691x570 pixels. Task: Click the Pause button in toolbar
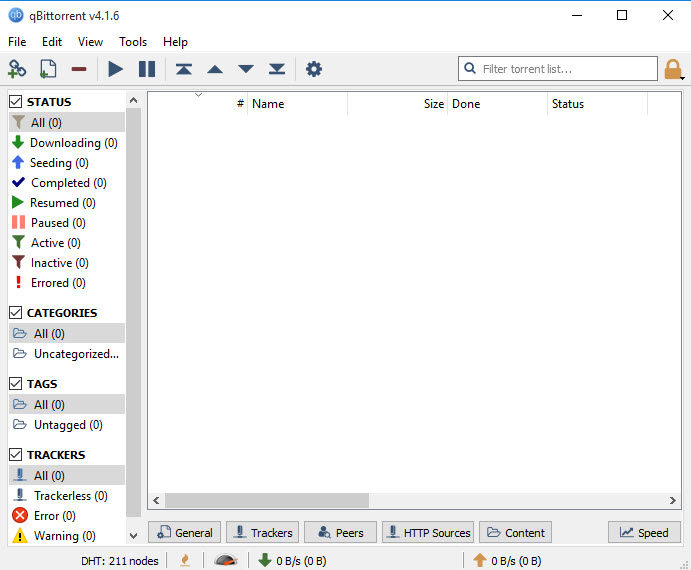(x=147, y=69)
